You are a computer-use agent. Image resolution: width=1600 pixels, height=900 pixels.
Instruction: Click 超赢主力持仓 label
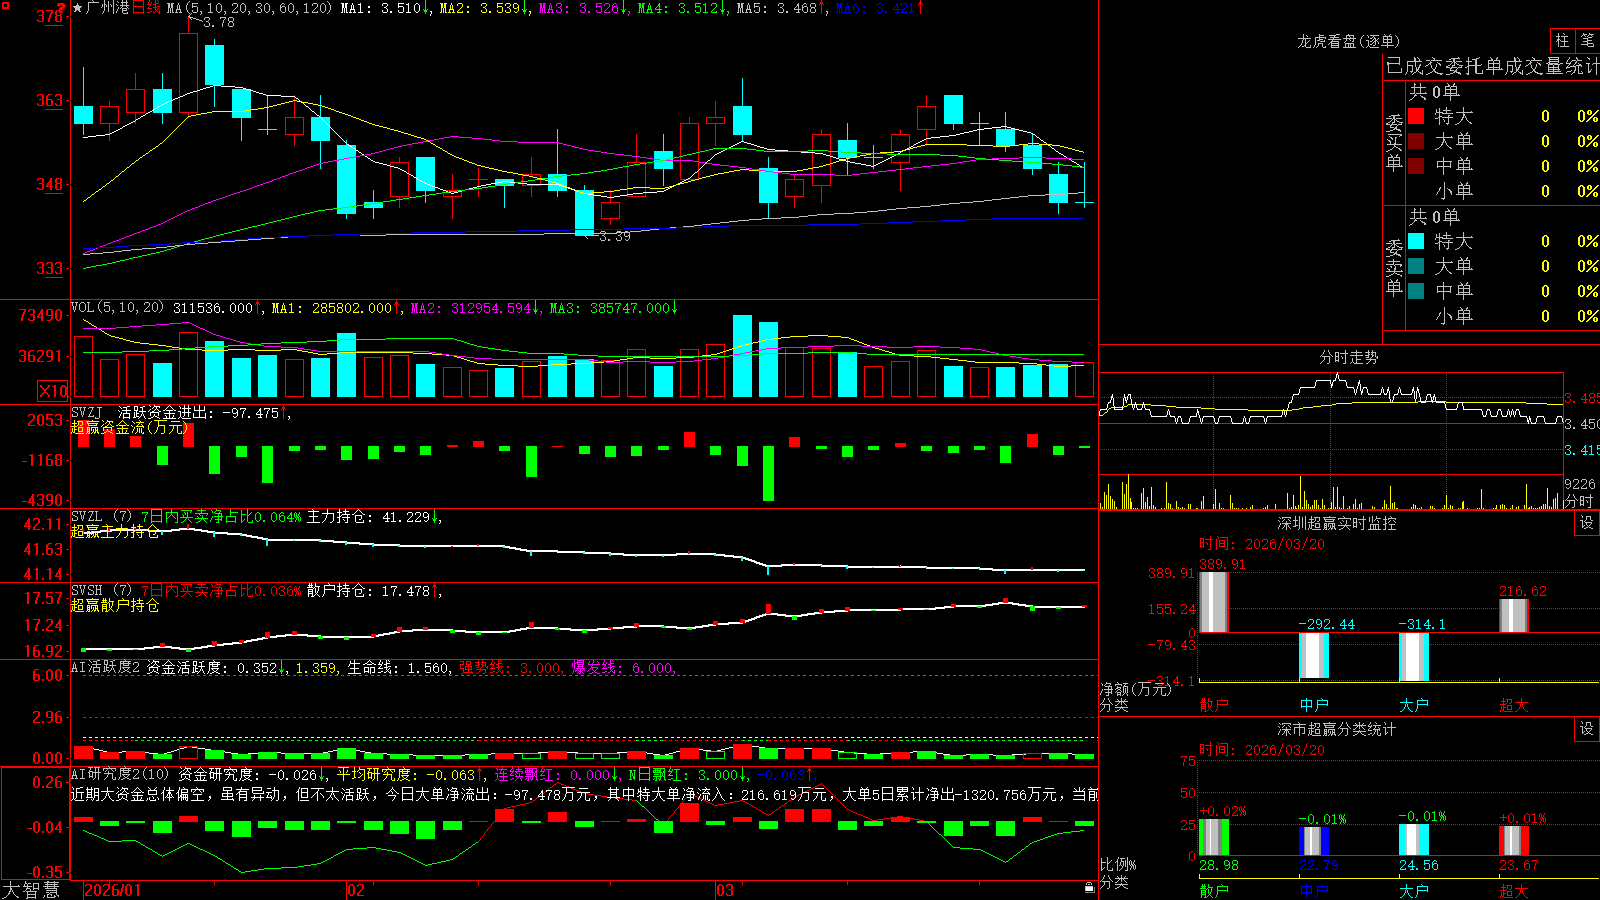pos(115,531)
